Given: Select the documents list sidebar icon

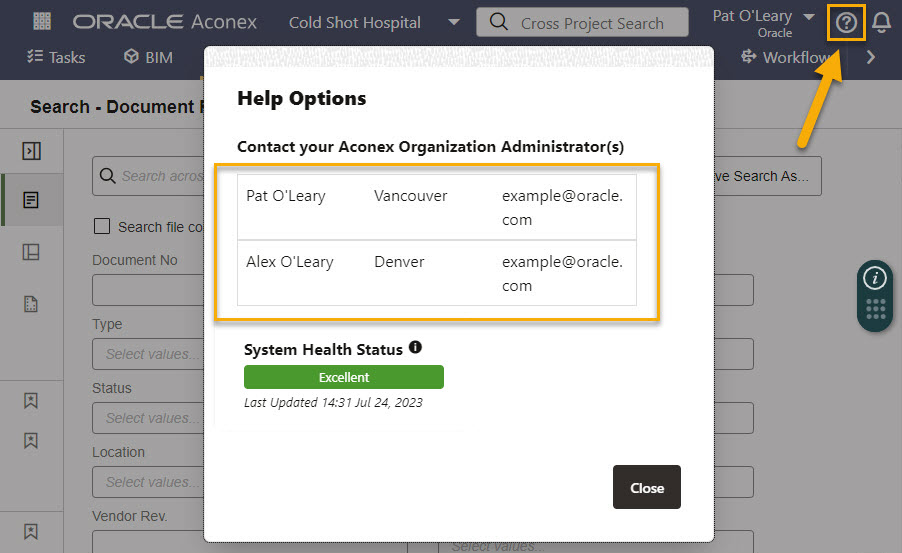Looking at the screenshot, I should coord(31,200).
